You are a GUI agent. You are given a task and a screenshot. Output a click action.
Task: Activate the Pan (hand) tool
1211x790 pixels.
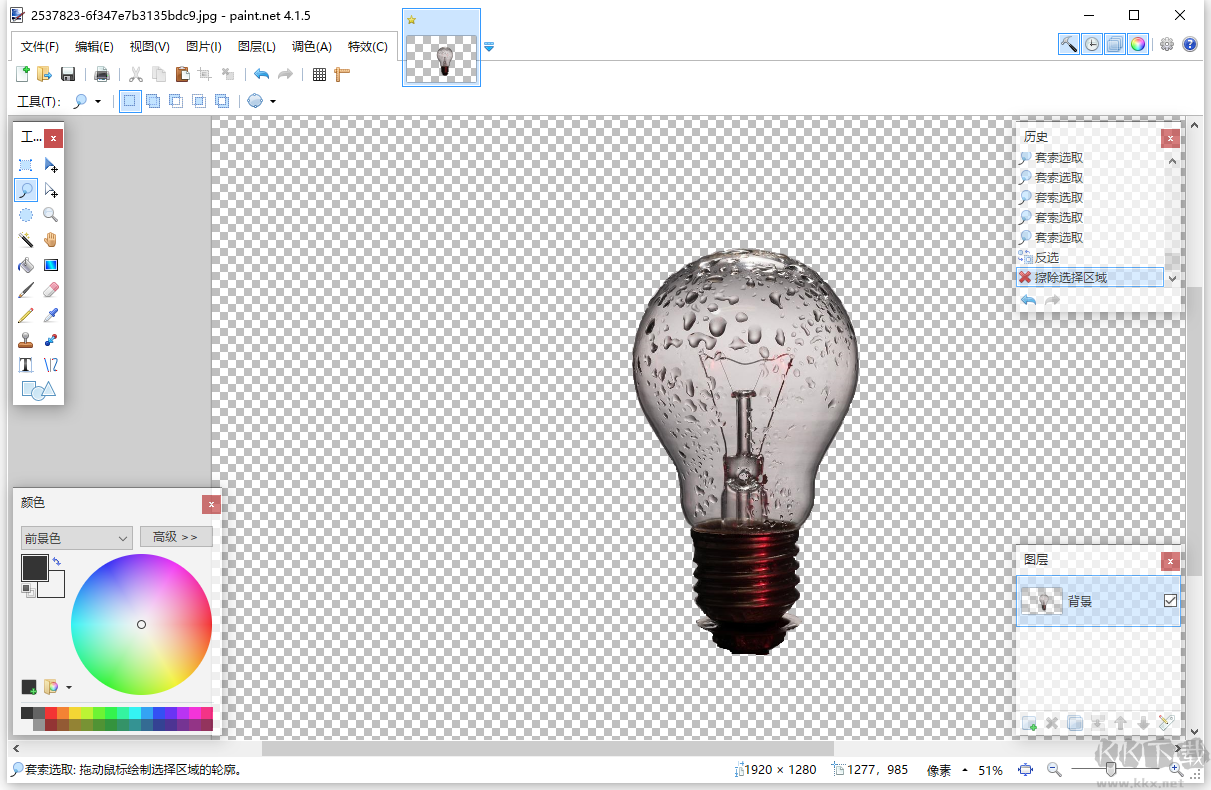(50, 239)
